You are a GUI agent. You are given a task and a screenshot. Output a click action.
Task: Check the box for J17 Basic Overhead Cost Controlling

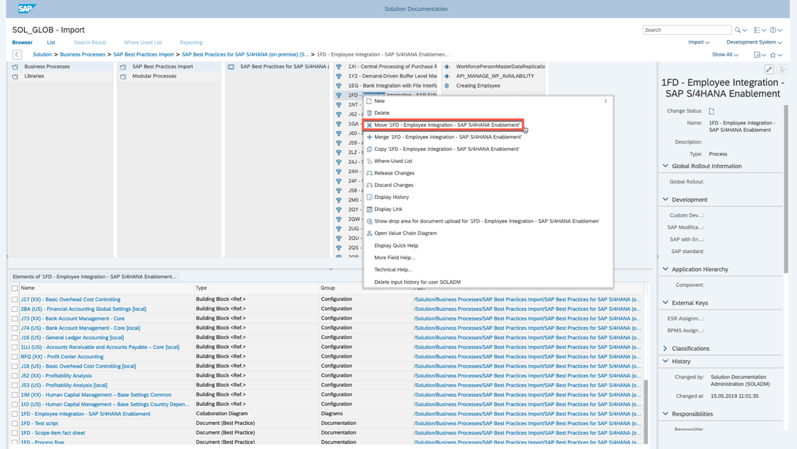pos(15,300)
